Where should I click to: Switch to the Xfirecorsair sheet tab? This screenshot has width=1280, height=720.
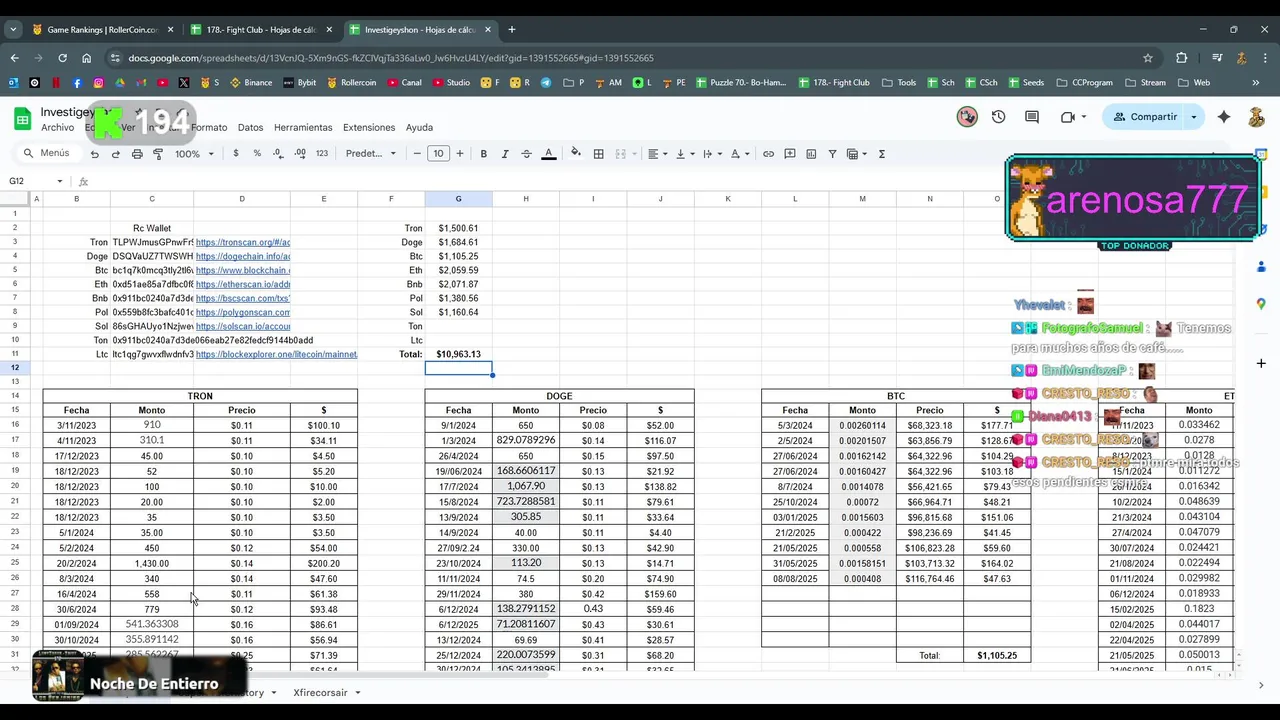(x=320, y=692)
